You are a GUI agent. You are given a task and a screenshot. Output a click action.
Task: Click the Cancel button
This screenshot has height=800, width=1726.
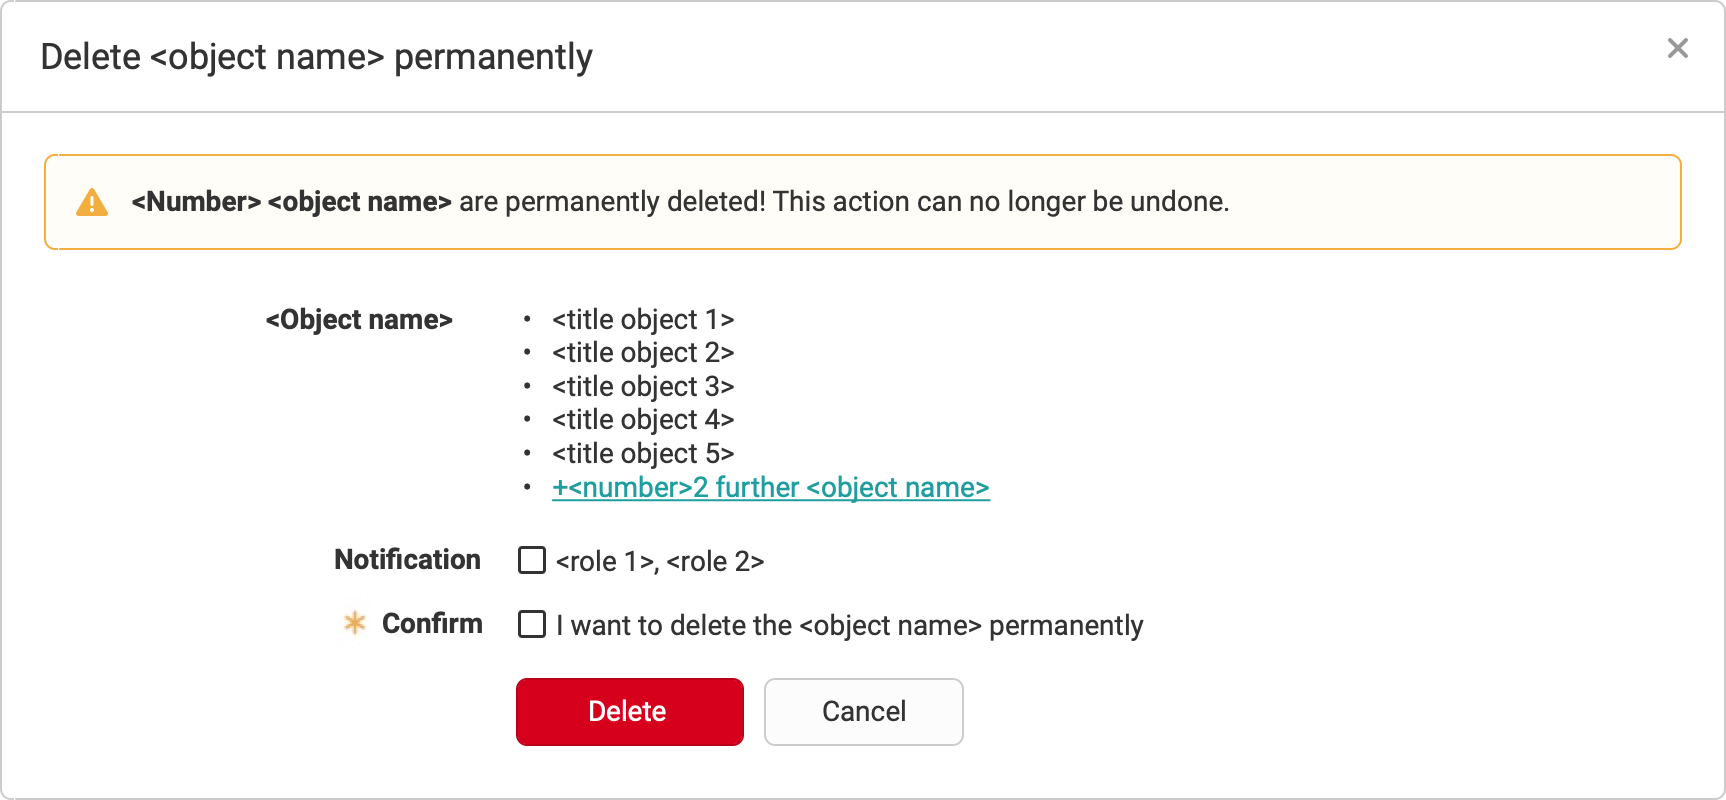point(863,711)
